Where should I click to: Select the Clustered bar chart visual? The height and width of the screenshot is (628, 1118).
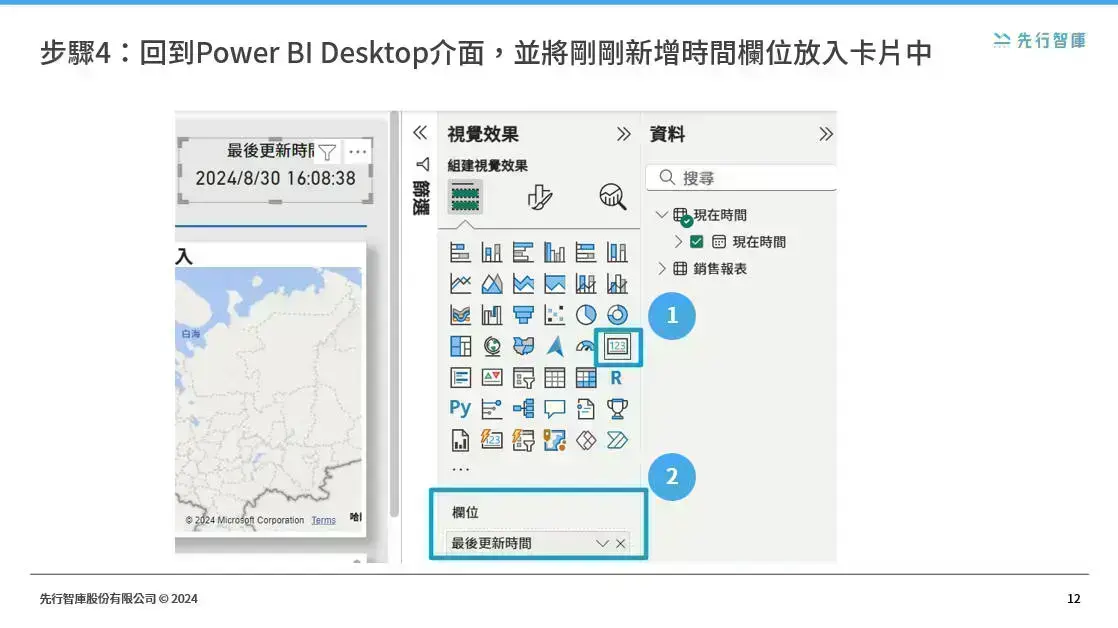(523, 252)
